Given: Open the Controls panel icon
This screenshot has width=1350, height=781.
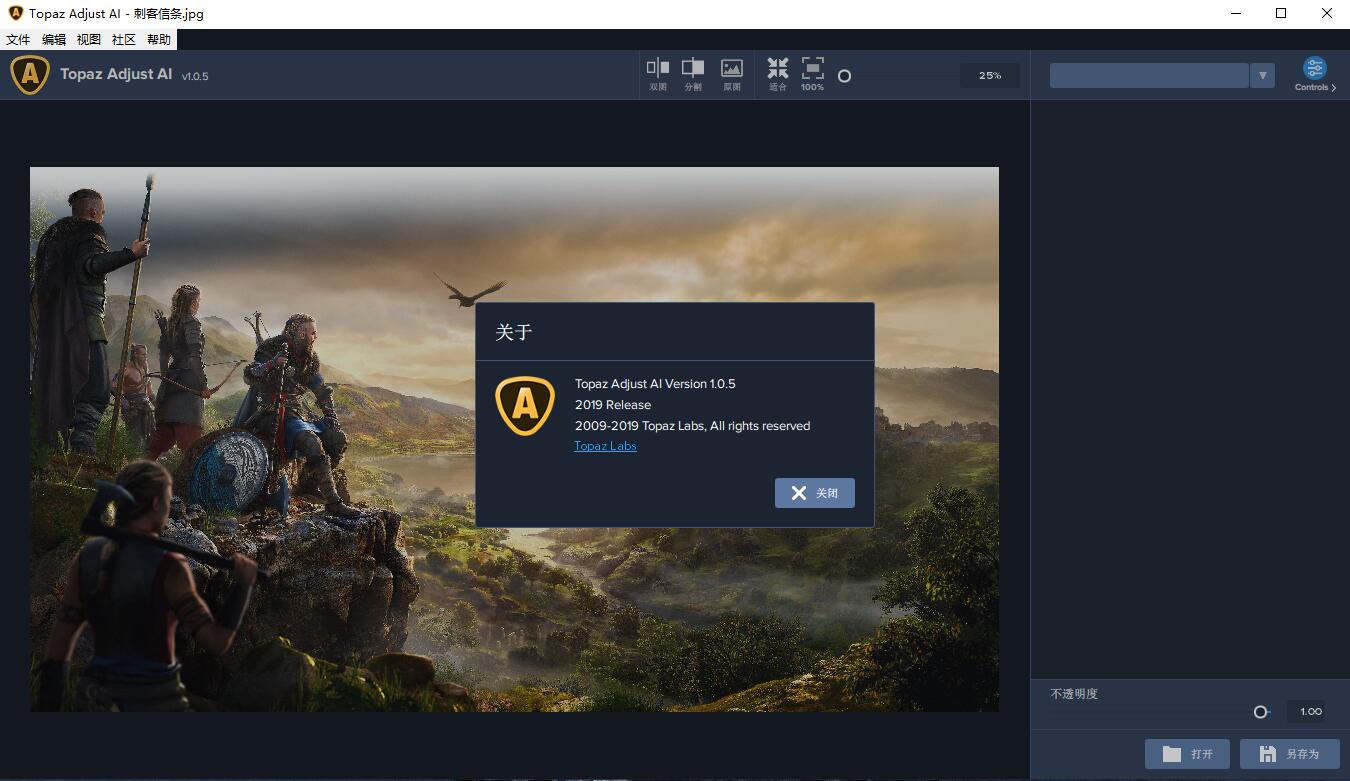Looking at the screenshot, I should click(x=1314, y=74).
